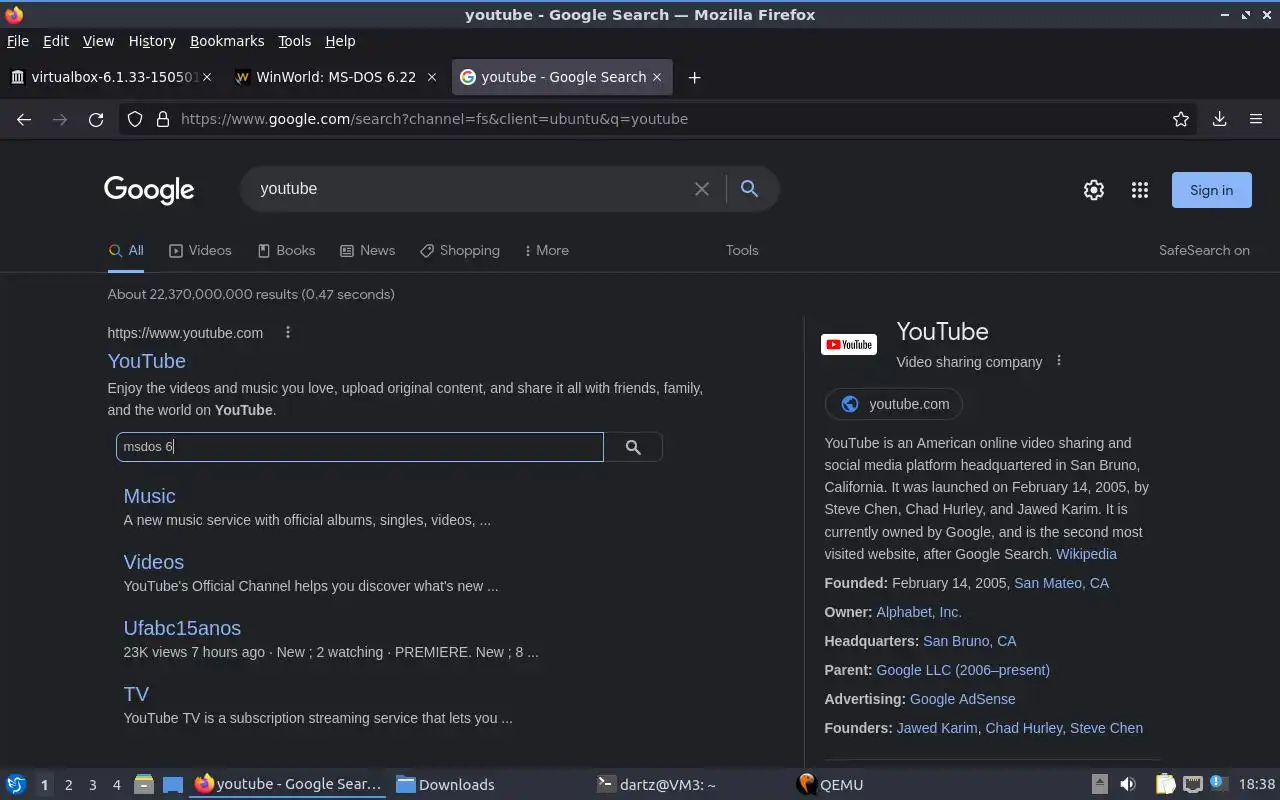This screenshot has height=800, width=1280.
Task: Close the WinWorld MS-DOS 6.22 tab
Action: 432,77
